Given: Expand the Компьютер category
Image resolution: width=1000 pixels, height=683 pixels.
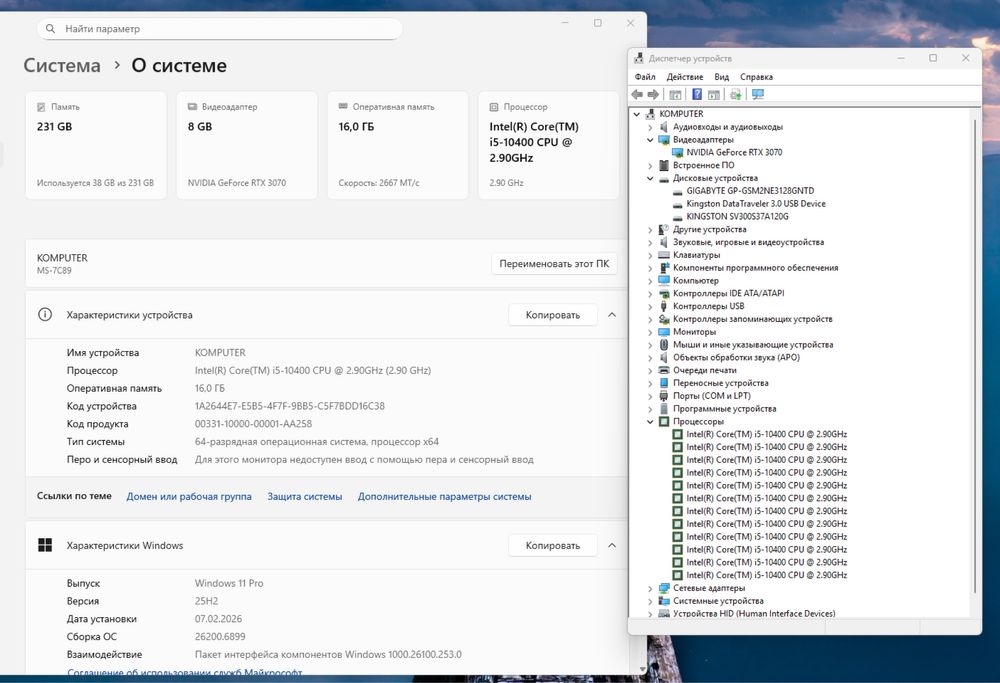Looking at the screenshot, I should click(650, 281).
